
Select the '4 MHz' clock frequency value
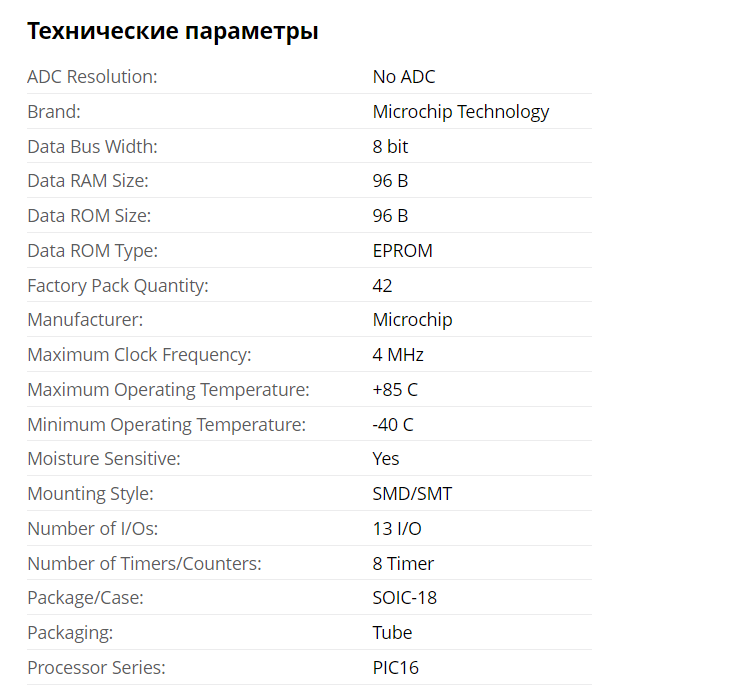tap(398, 355)
